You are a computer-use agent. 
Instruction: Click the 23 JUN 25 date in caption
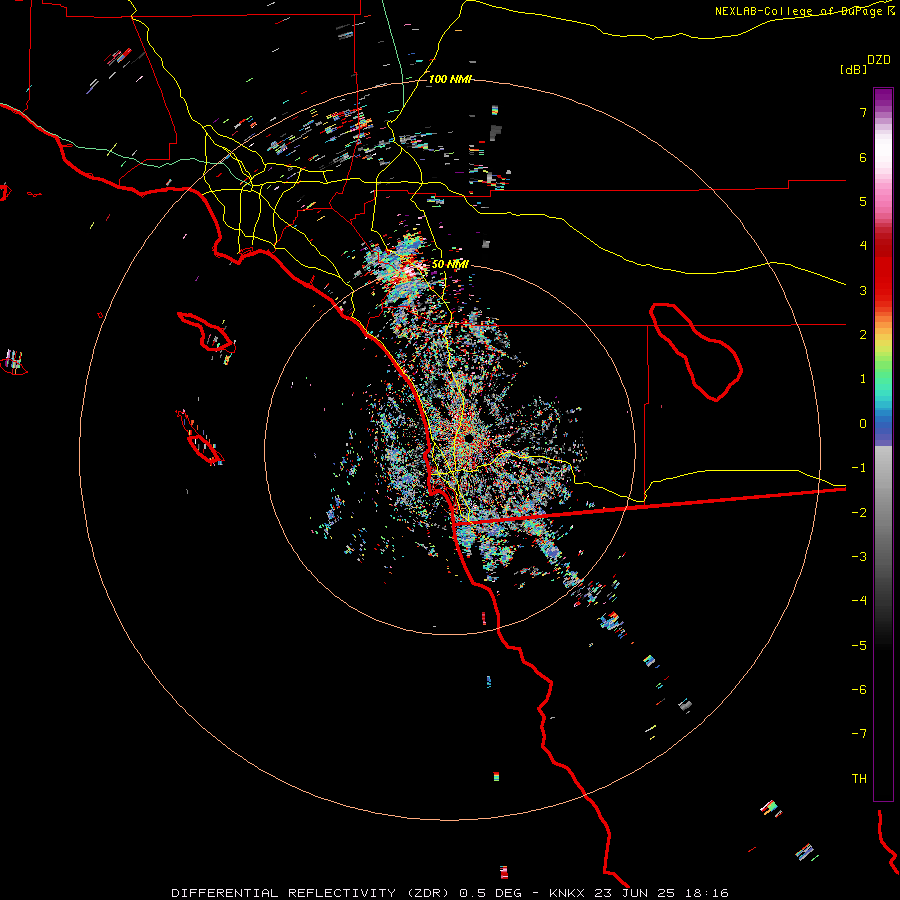[634, 893]
